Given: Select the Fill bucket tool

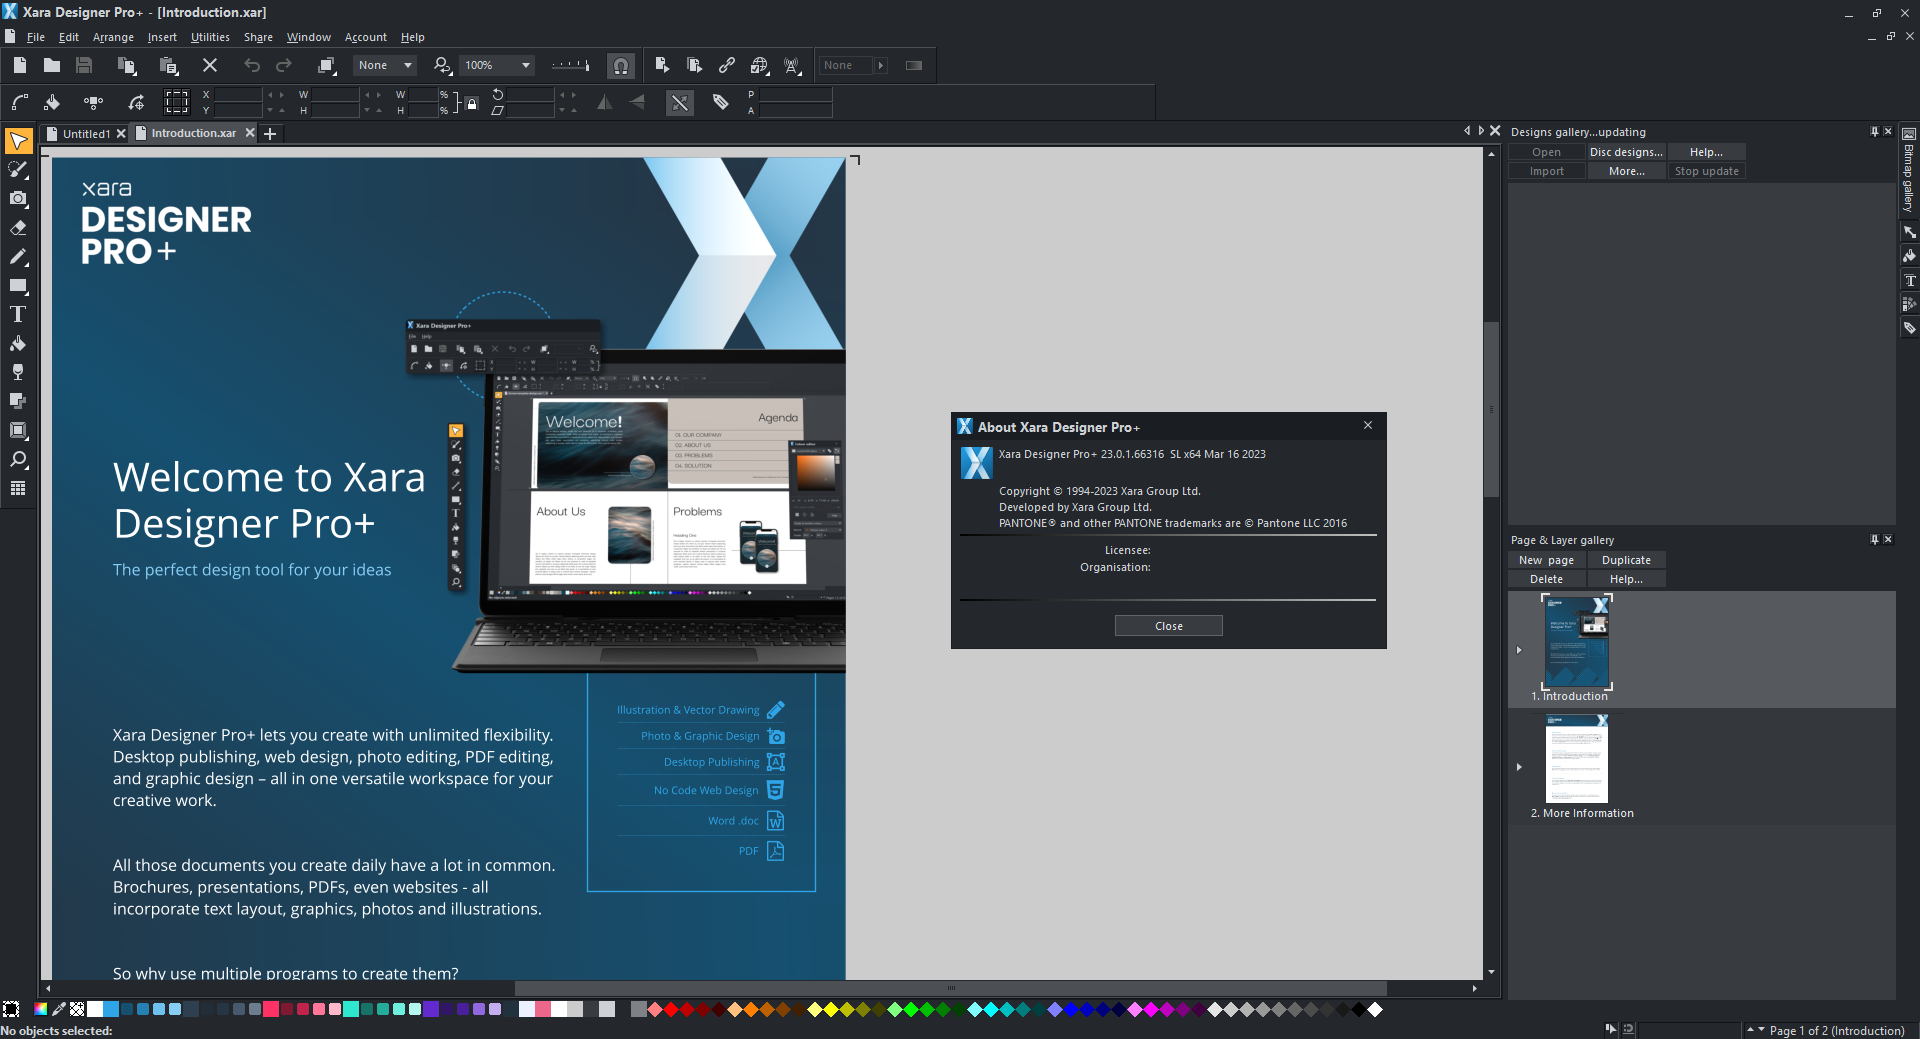Looking at the screenshot, I should click(18, 344).
